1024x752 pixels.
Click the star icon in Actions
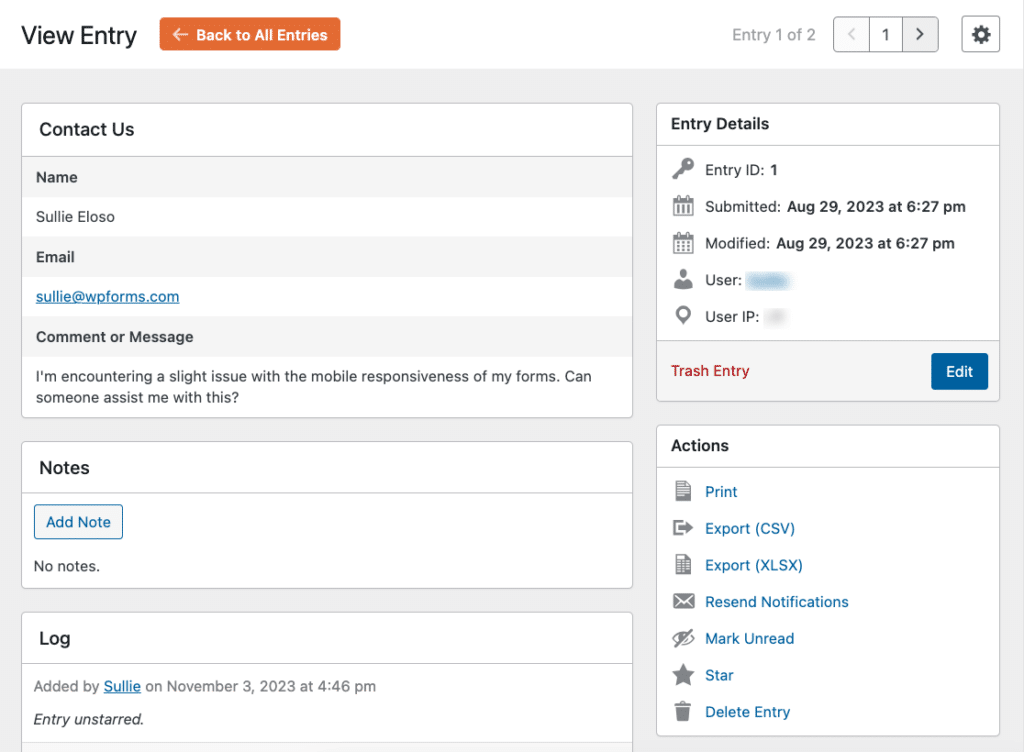(683, 675)
